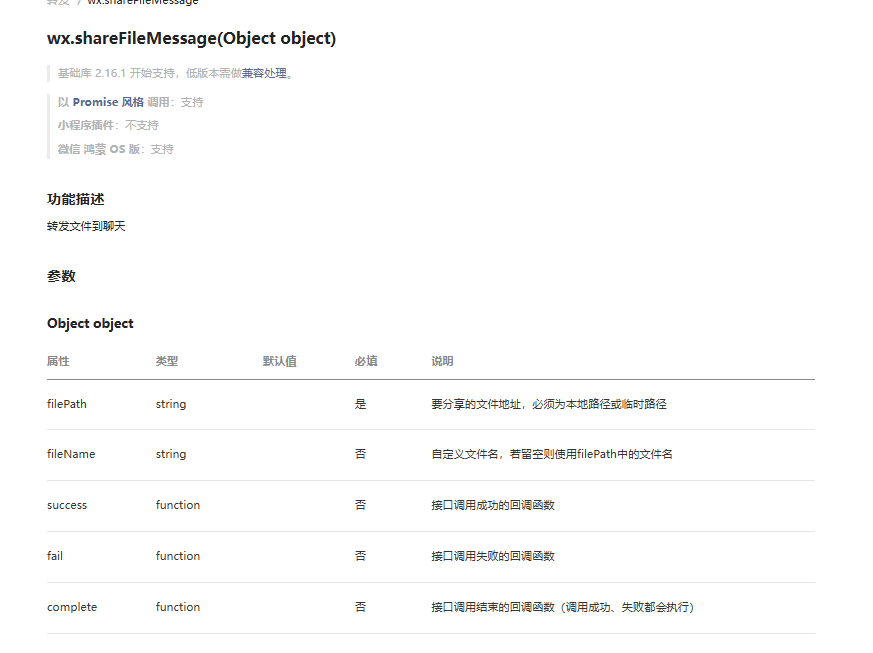873x653 pixels.
Task: Click the string type in filePath row
Action: pos(171,404)
